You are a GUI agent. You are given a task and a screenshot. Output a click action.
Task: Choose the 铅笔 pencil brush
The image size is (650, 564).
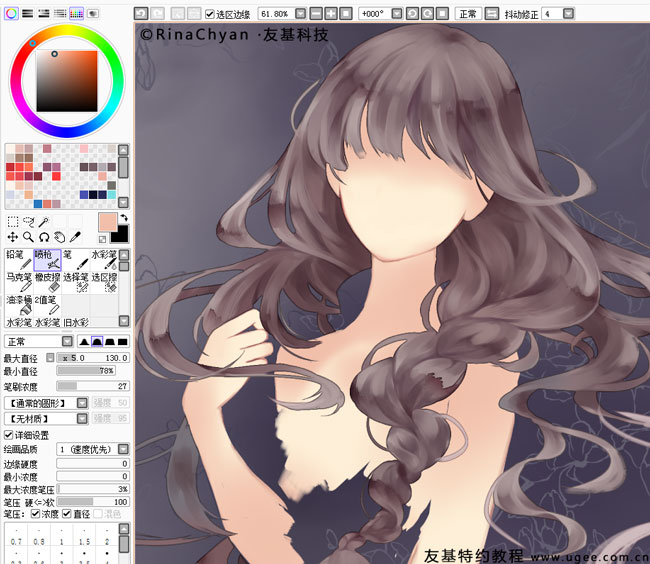click(19, 260)
